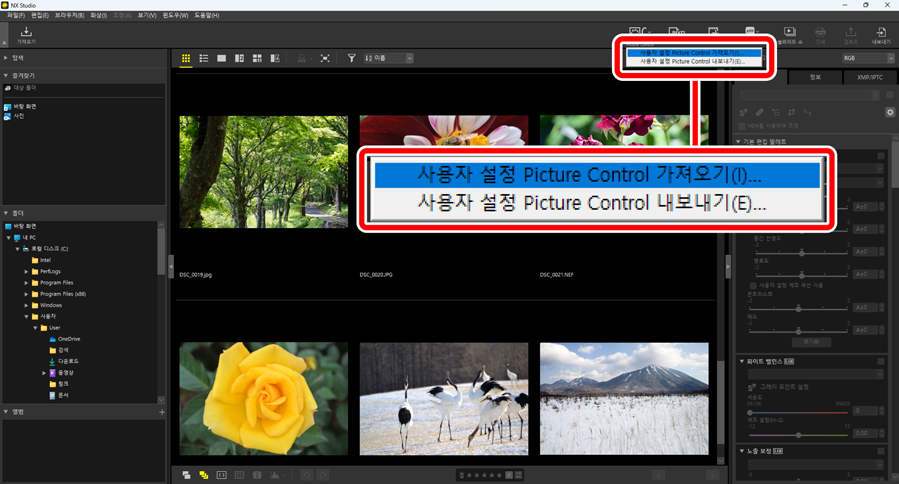Open the sort order dropdown
Viewport: 899px width, 484px height.
[389, 59]
